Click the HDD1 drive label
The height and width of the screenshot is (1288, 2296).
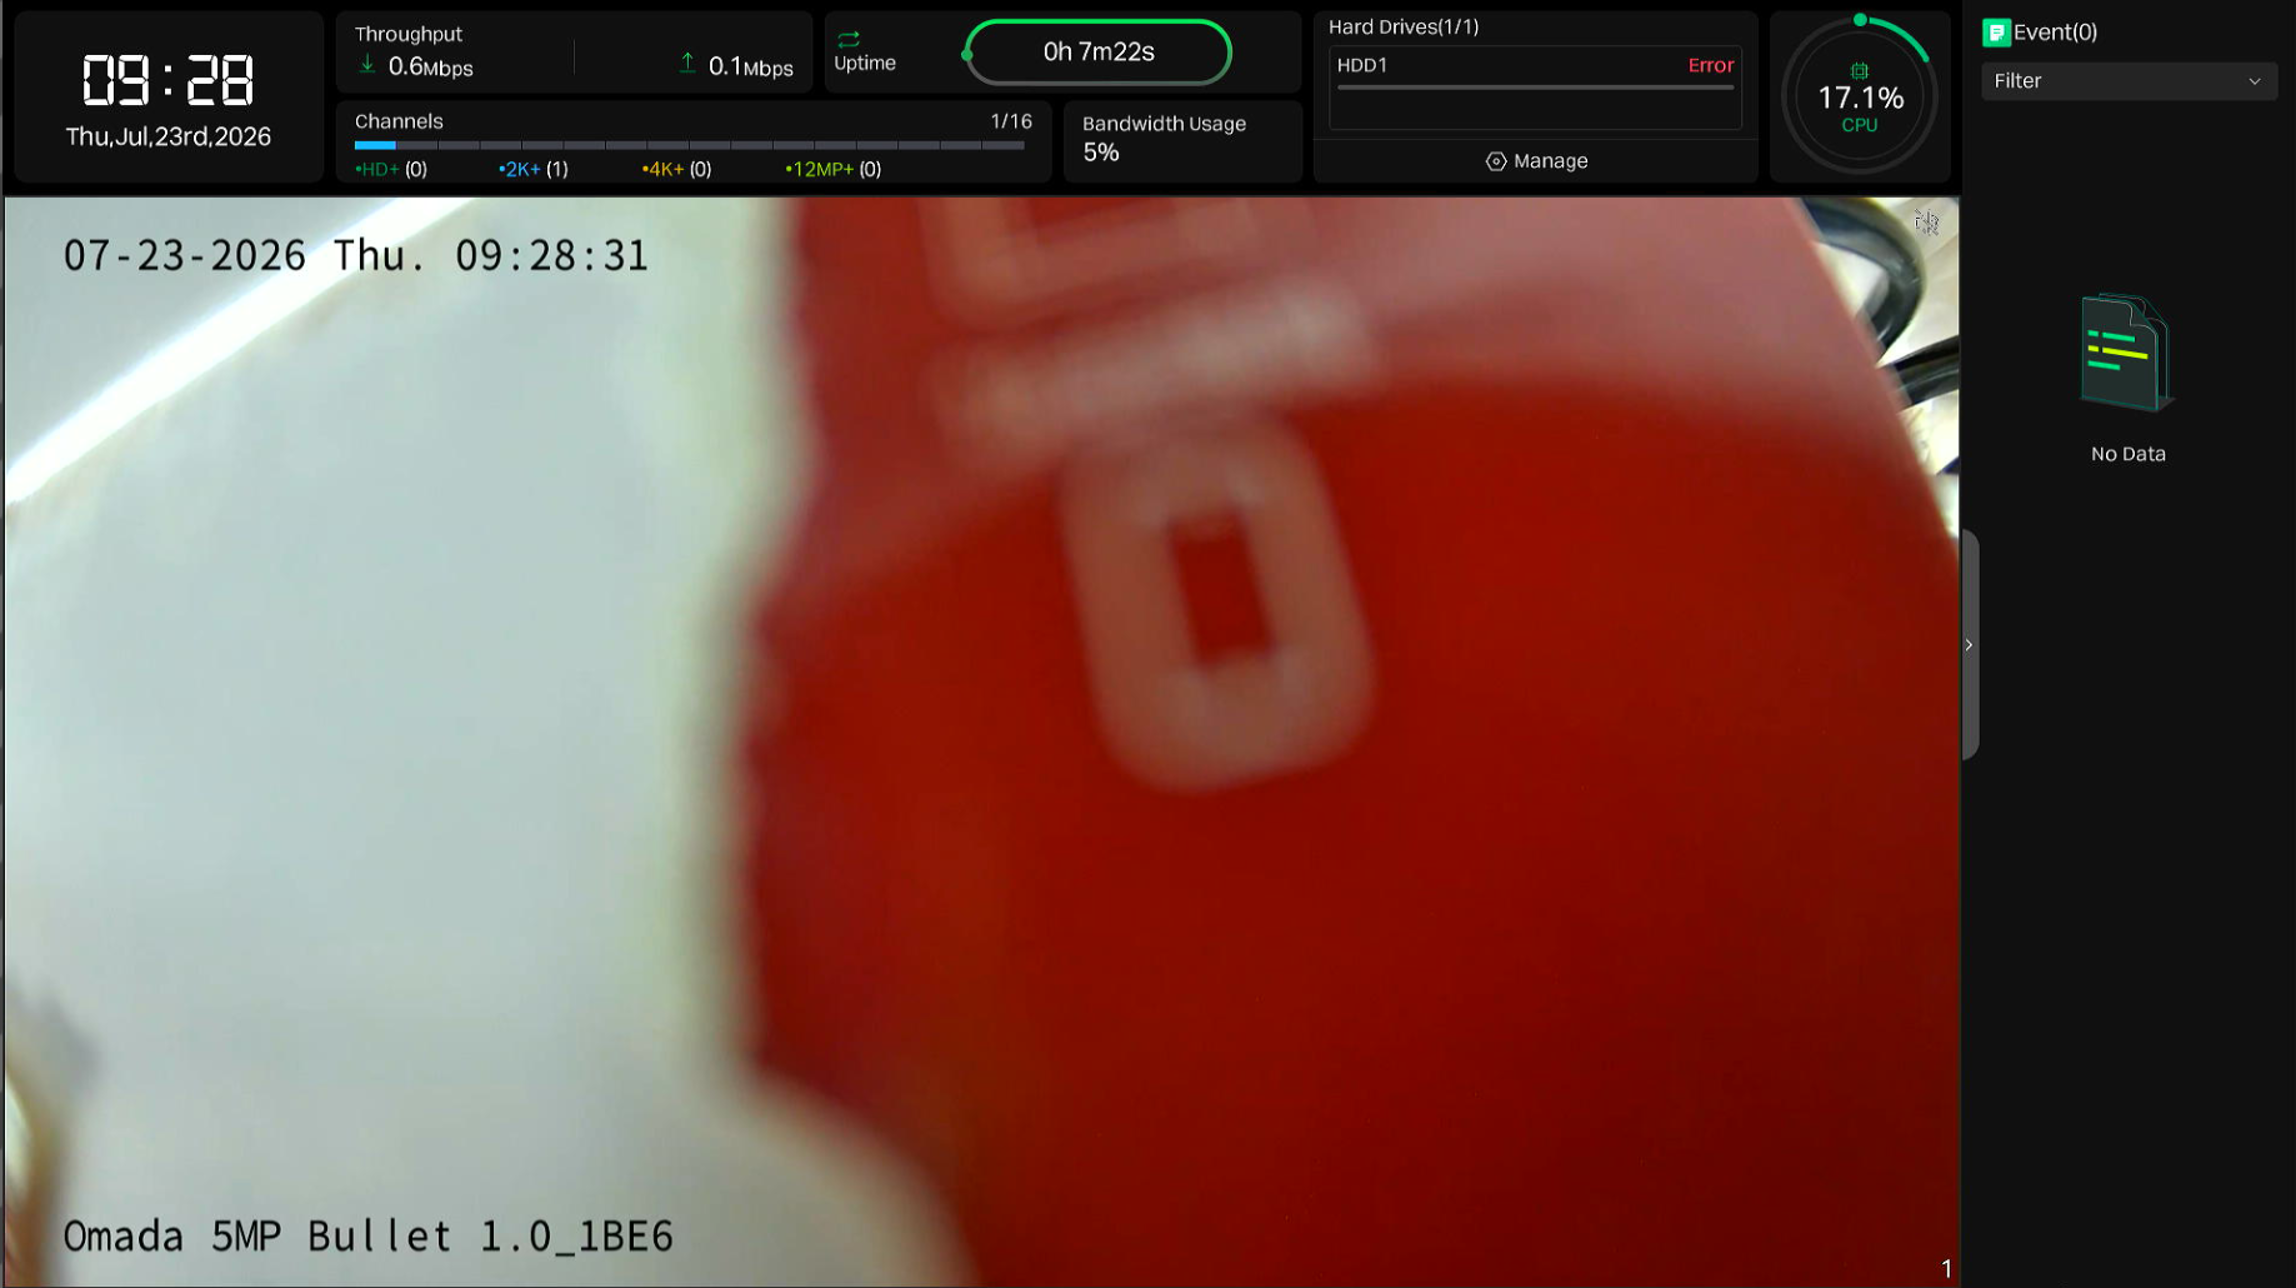coord(1362,65)
